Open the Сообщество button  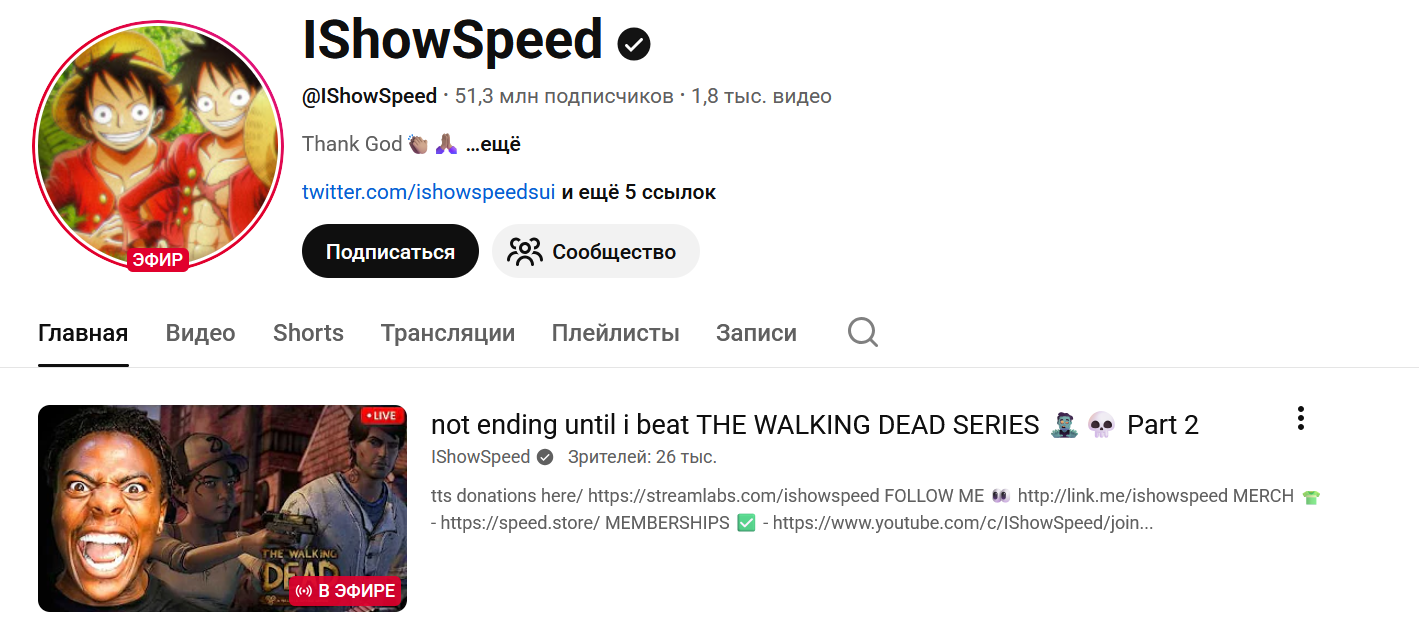point(596,252)
